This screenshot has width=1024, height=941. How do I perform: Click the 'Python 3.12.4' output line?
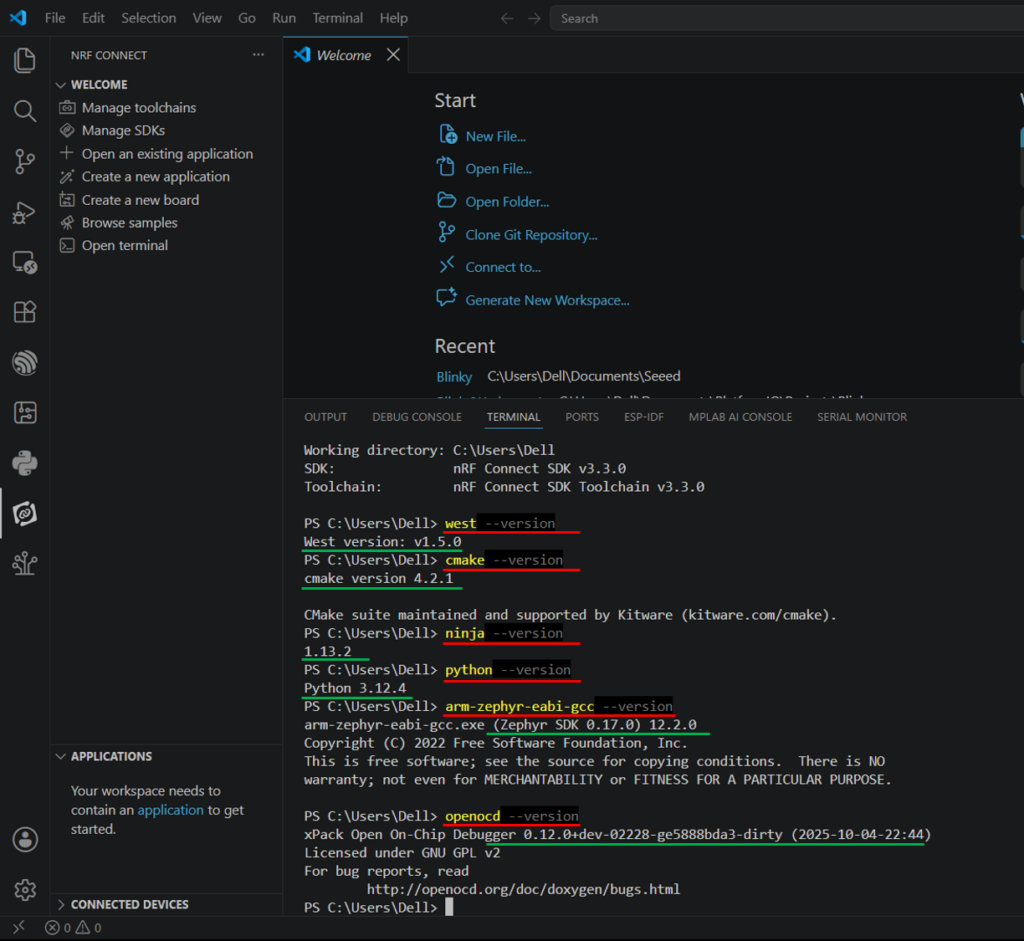point(355,688)
